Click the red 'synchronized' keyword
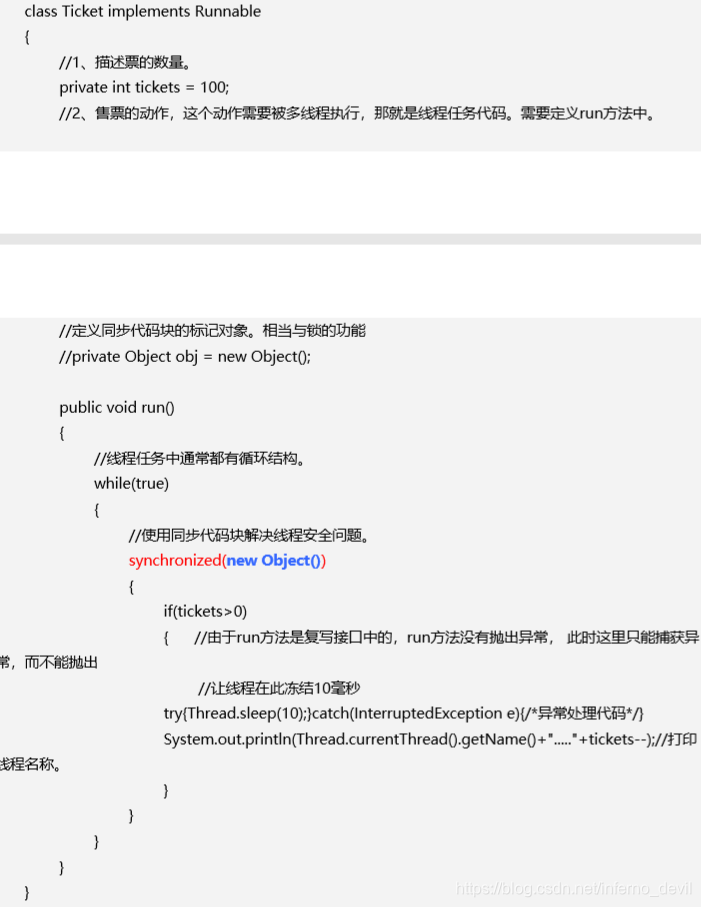Viewport: 701px width, 907px height. [175, 561]
